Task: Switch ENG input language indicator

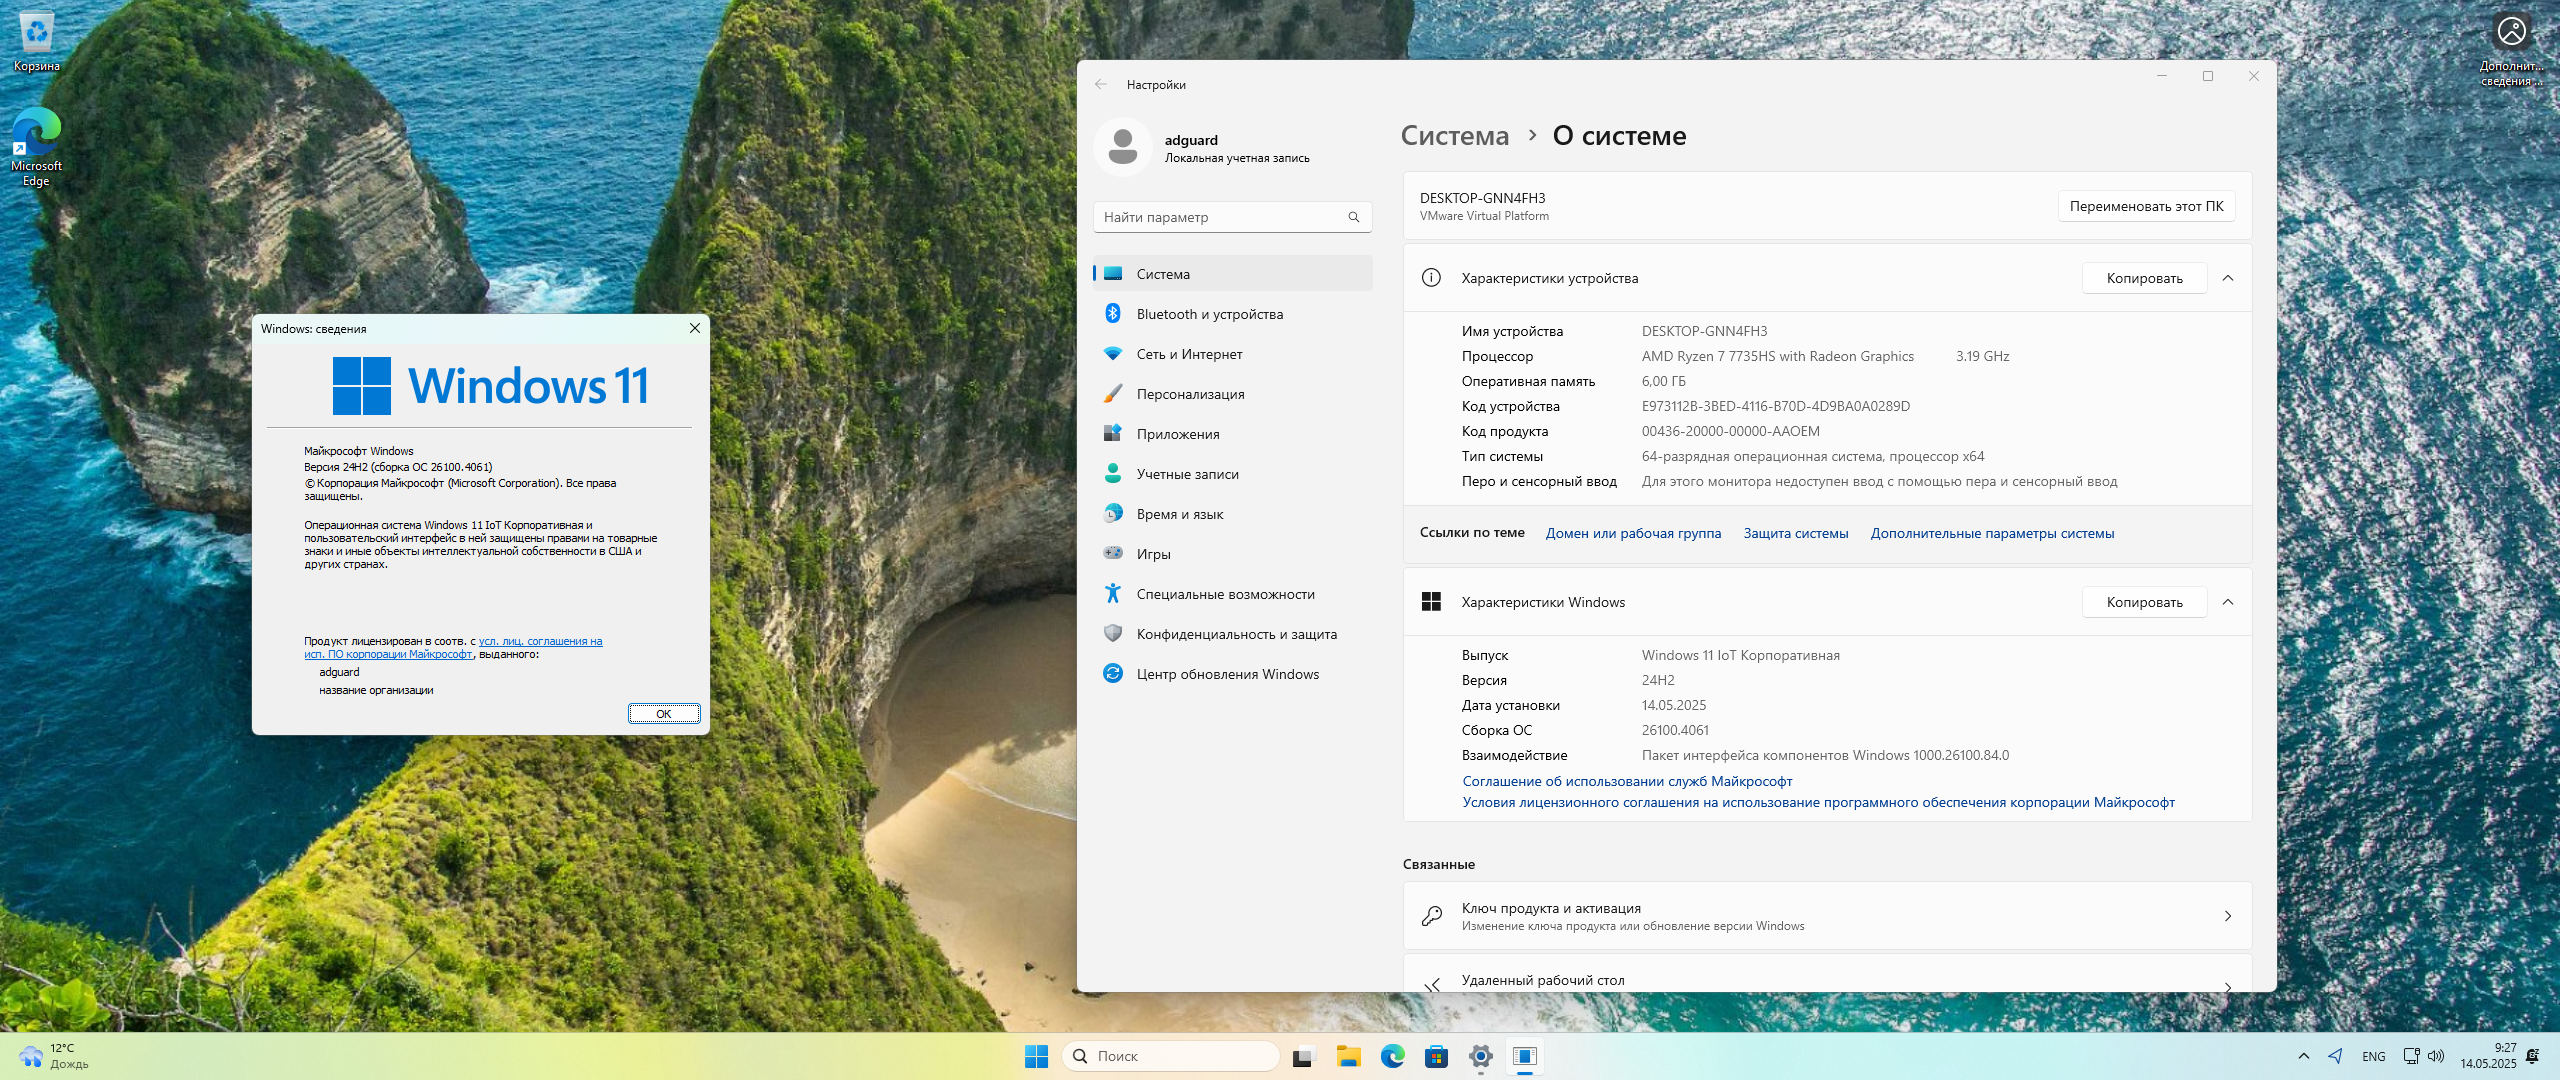Action: [x=2374, y=1056]
